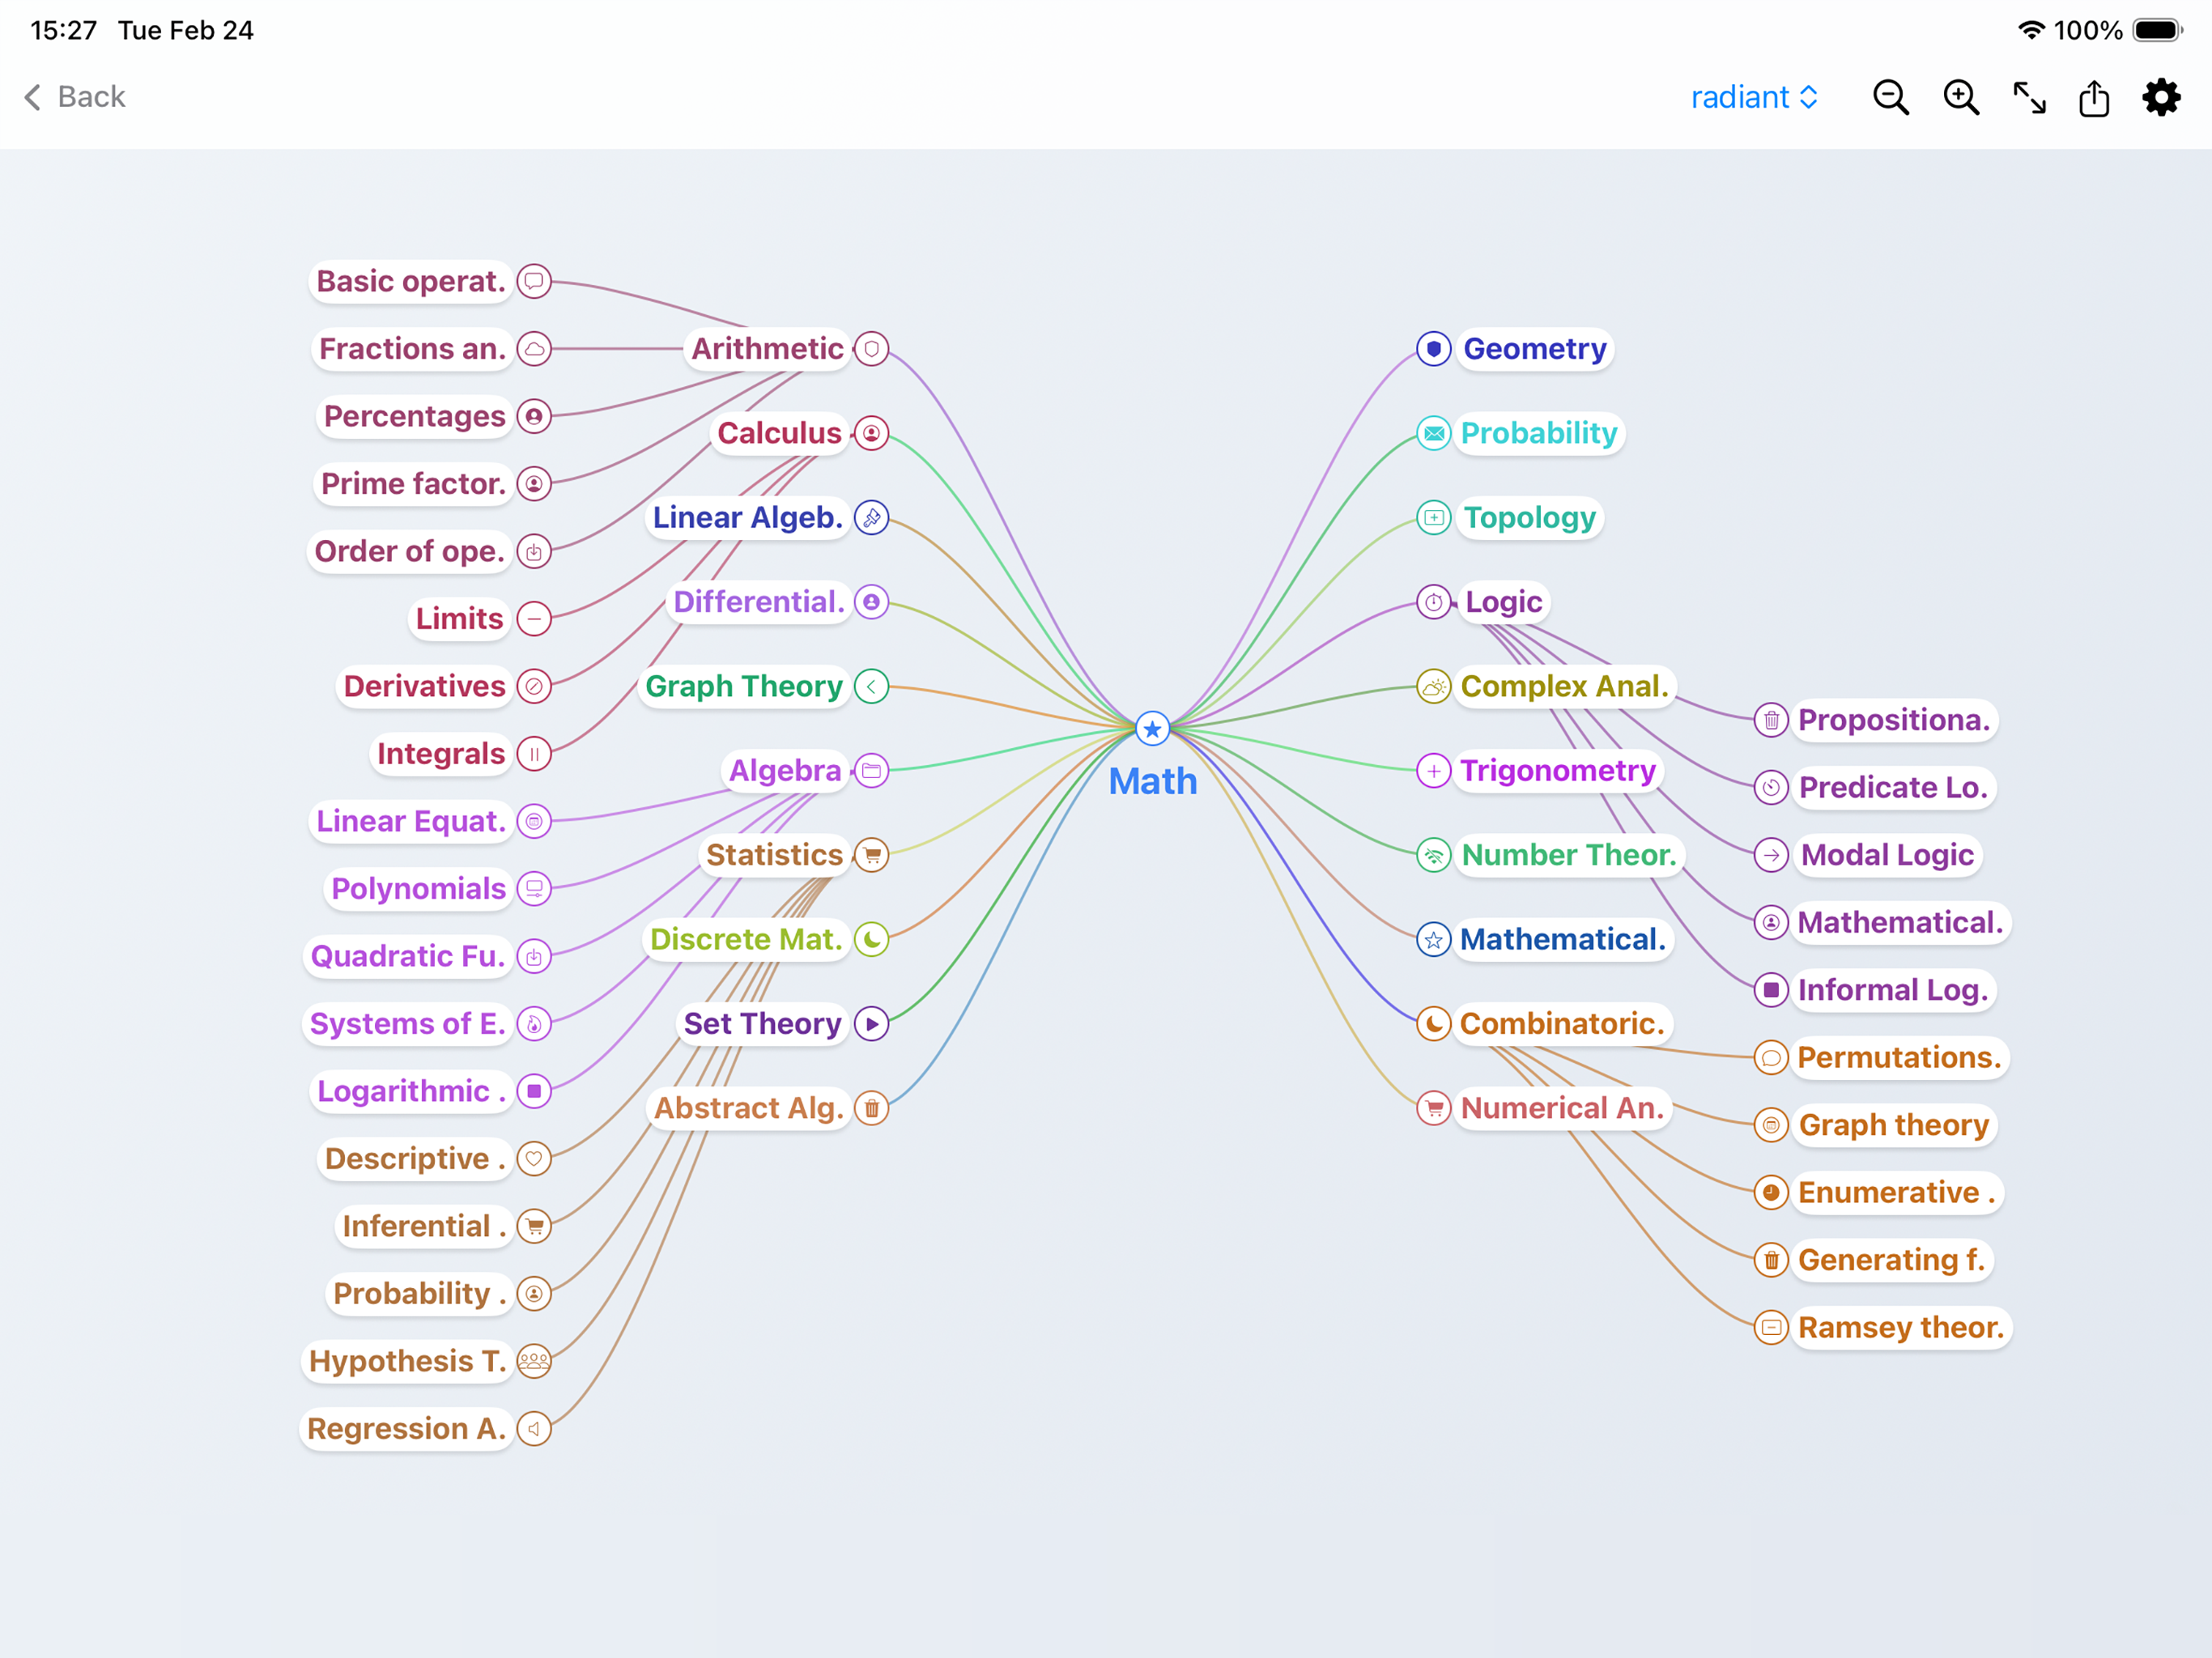Open the radiant theme dropdown
This screenshot has width=2212, height=1658.
[x=1753, y=97]
